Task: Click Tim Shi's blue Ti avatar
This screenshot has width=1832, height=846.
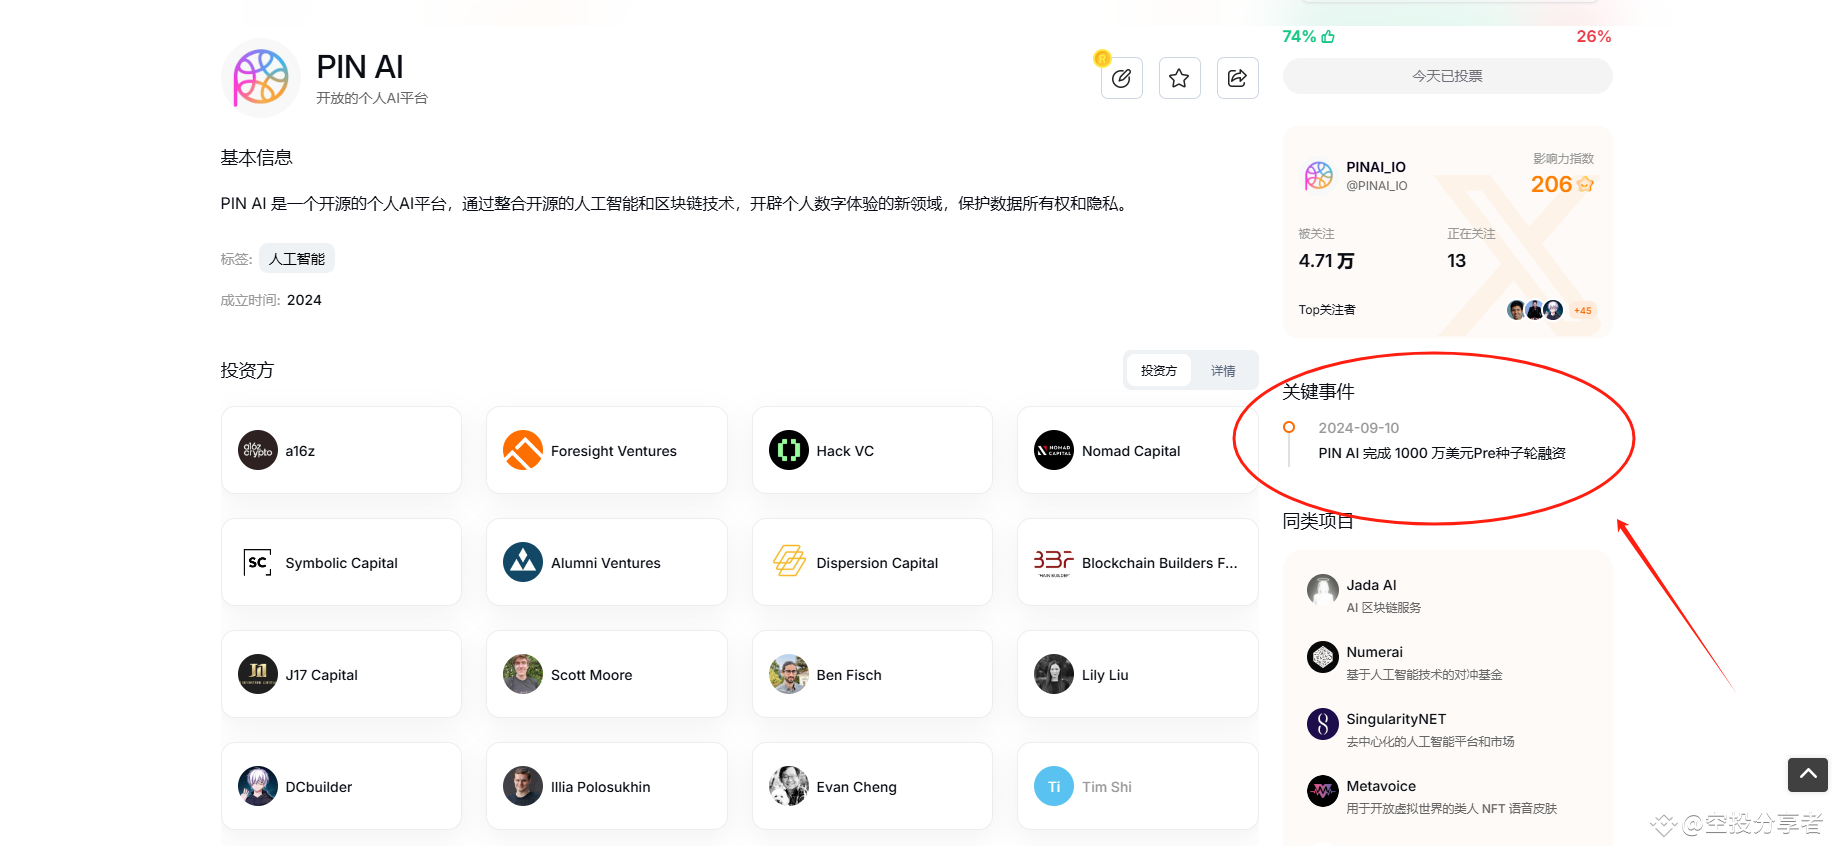Action: click(1054, 786)
